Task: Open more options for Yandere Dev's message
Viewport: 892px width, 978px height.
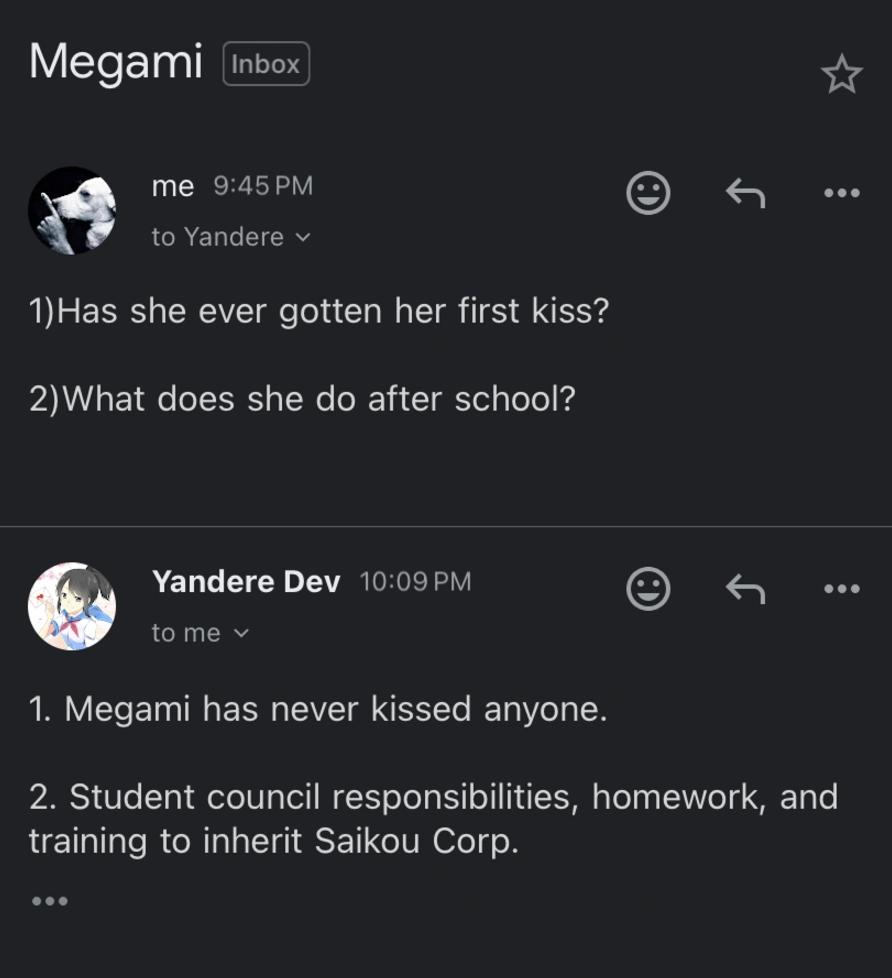Action: [841, 589]
